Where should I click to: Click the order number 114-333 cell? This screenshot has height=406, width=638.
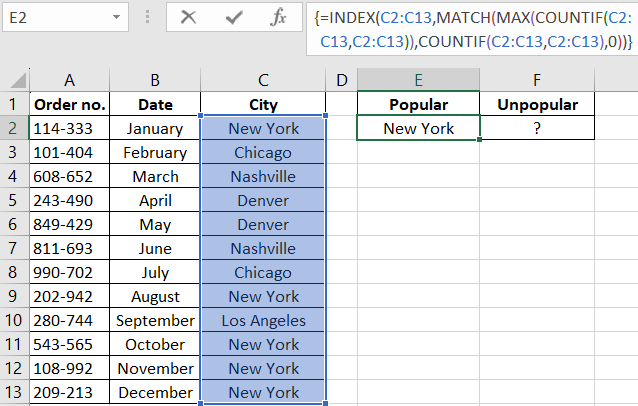tap(69, 128)
